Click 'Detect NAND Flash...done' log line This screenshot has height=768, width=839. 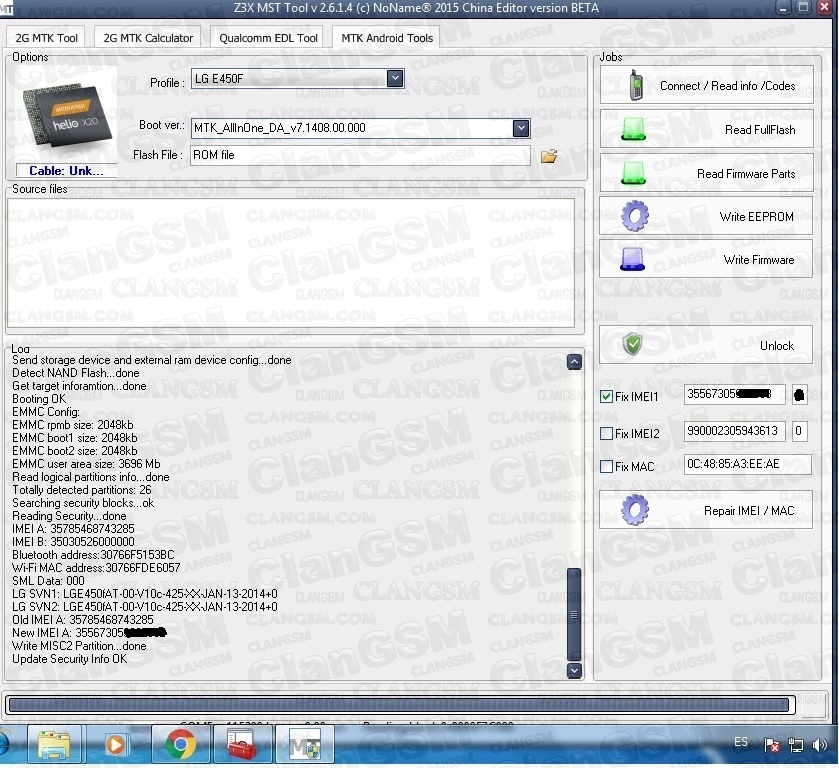click(75, 373)
